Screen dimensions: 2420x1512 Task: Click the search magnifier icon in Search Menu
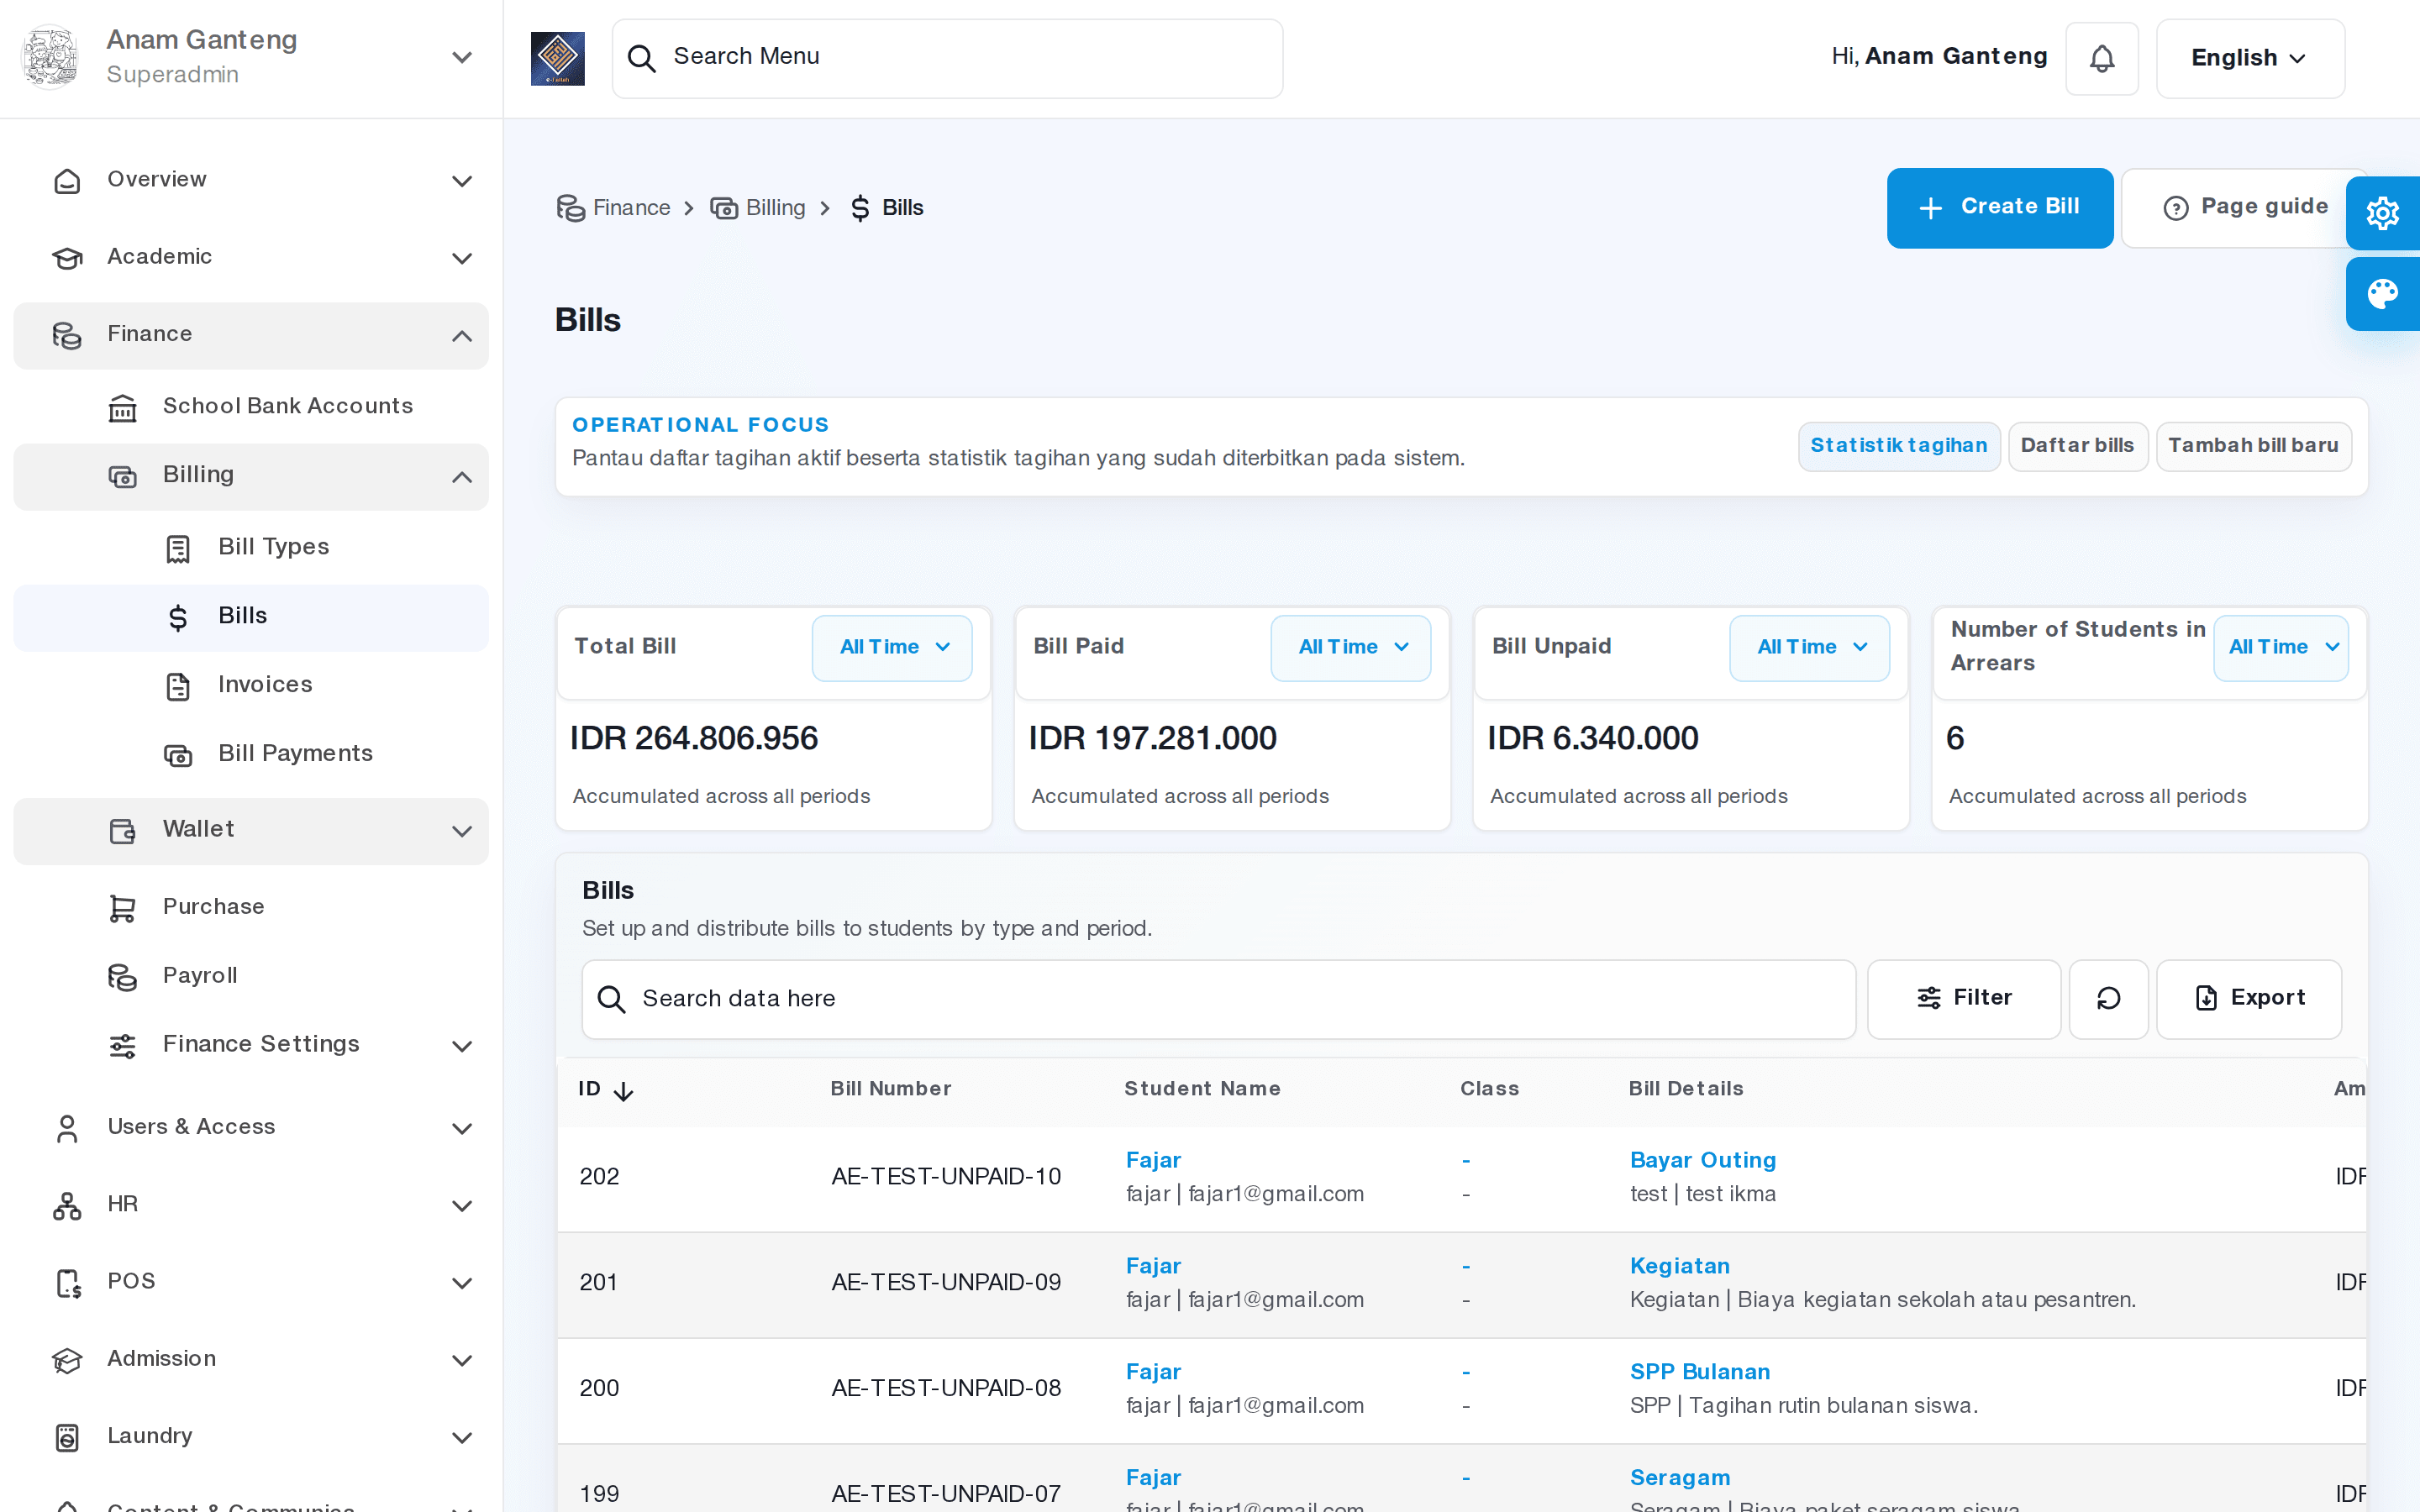coord(641,58)
